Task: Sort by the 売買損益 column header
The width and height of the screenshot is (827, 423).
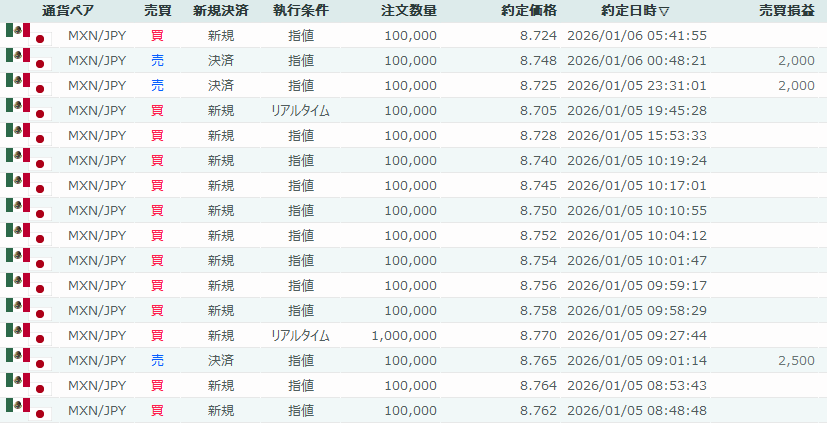Action: click(787, 11)
